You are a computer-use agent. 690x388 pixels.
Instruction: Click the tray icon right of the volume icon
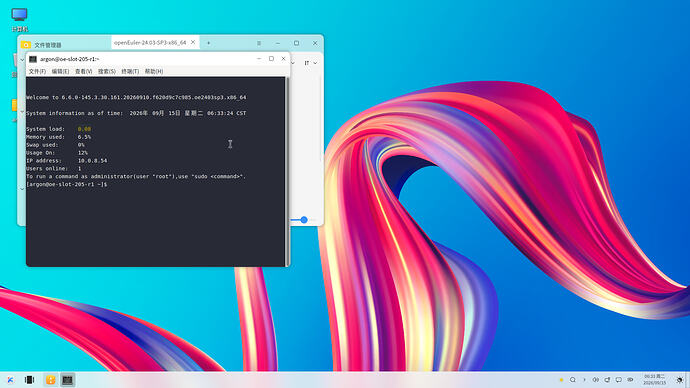607,380
